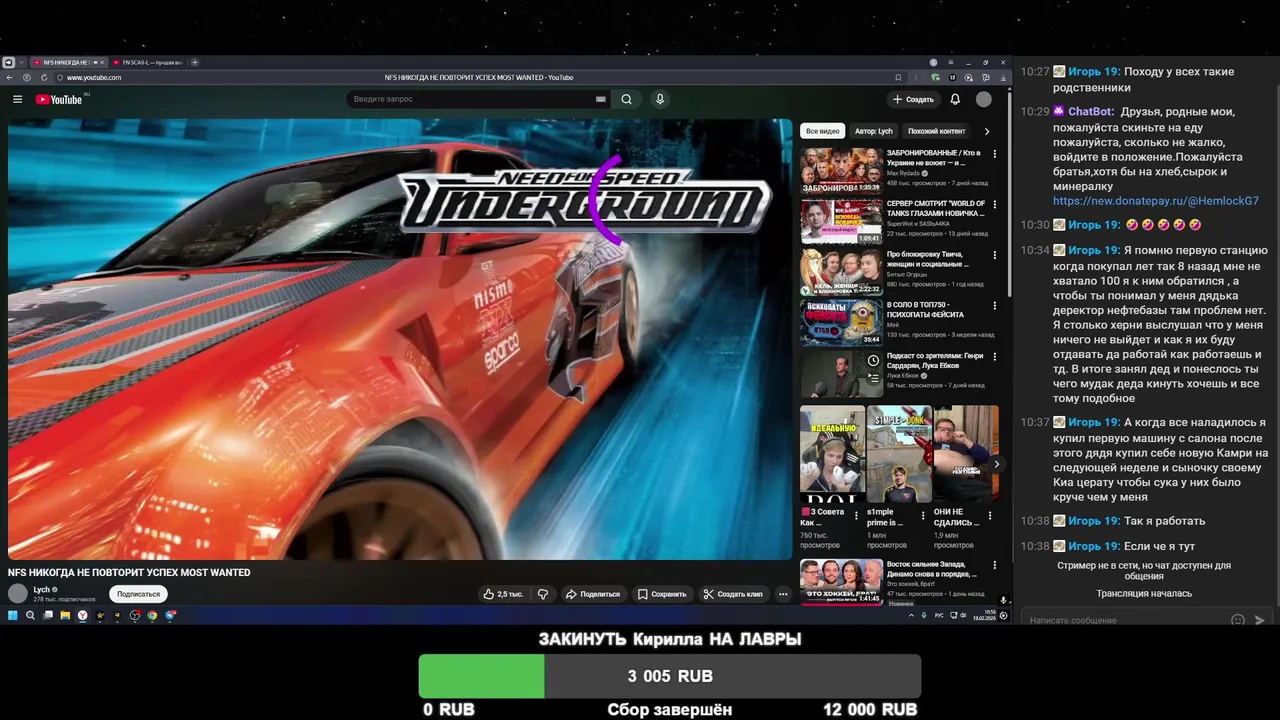1280x720 pixels.
Task: Open the Chrome icon on the taskbar
Action: pyautogui.click(x=152, y=616)
